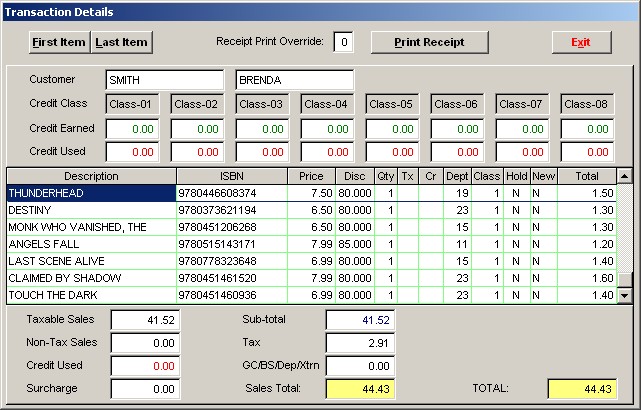The height and width of the screenshot is (410, 641).
Task: Click the customer last name field SMITH
Action: 165,80
